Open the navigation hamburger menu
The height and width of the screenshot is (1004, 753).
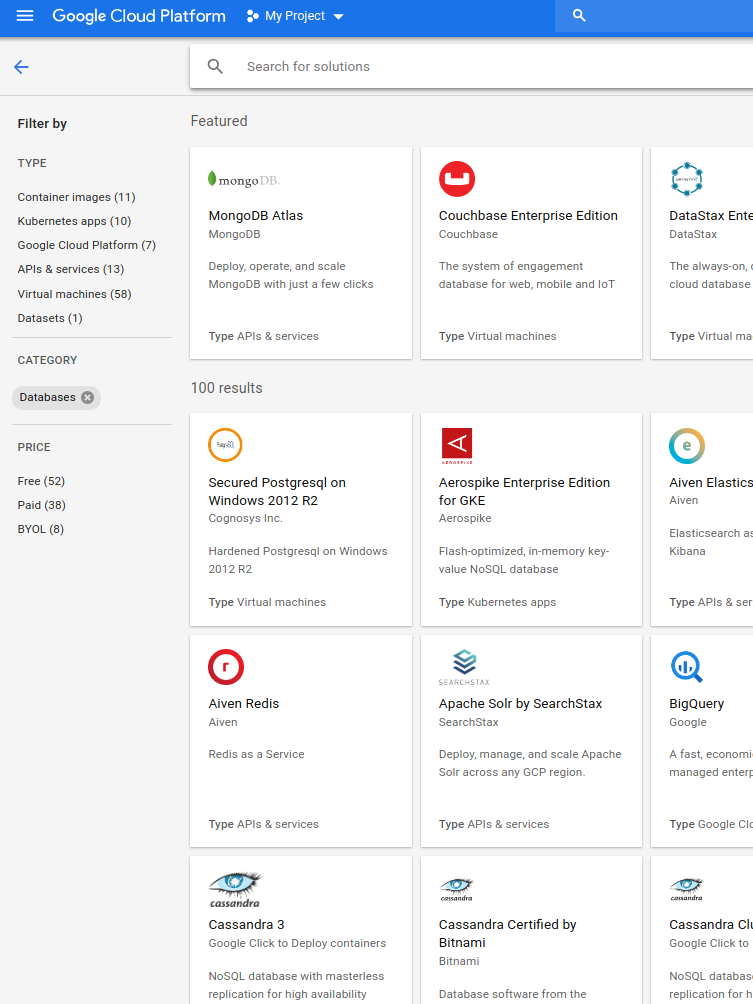click(24, 16)
